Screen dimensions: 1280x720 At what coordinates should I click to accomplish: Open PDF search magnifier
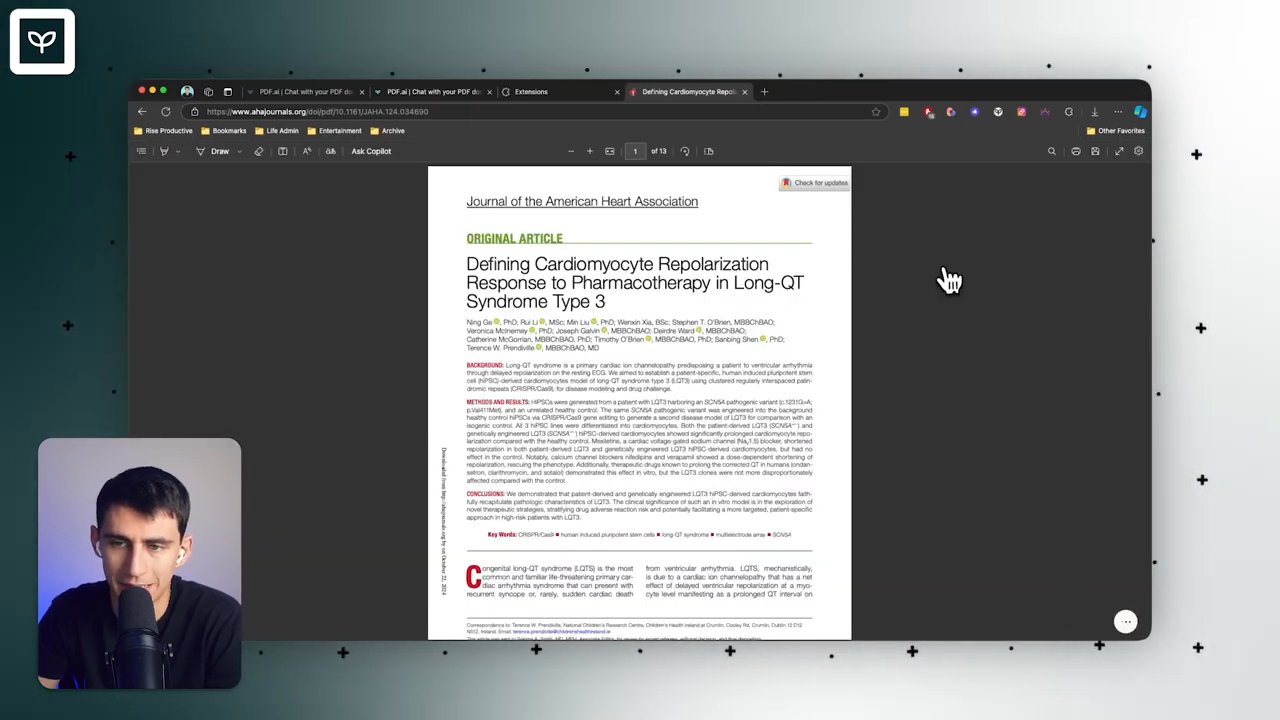(1051, 151)
